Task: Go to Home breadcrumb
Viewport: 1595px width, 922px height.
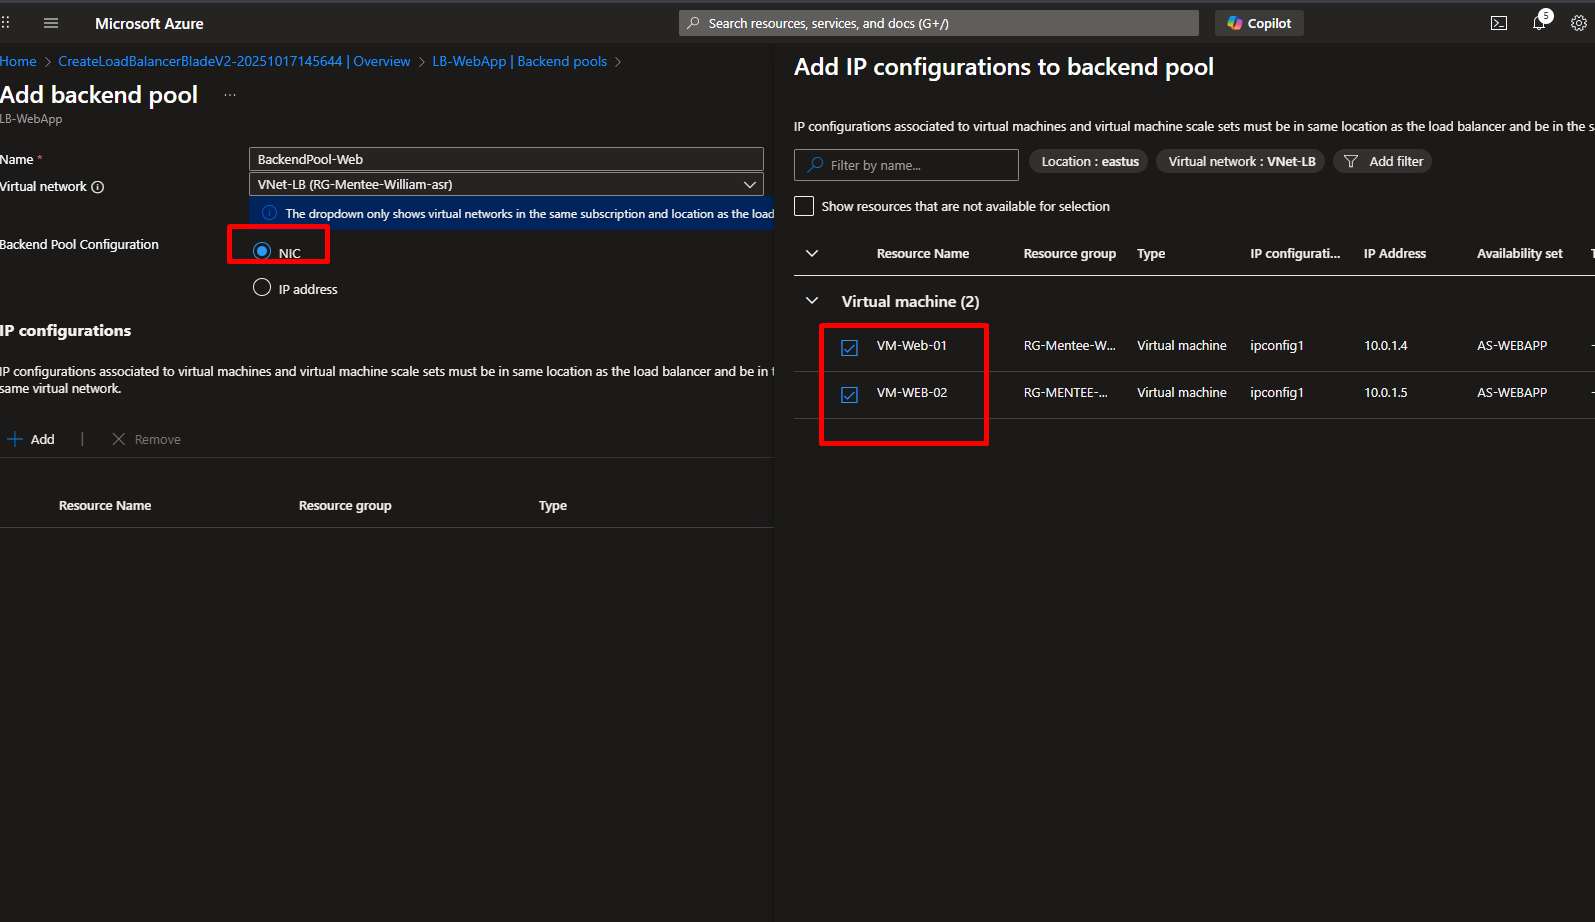Action: [x=18, y=61]
